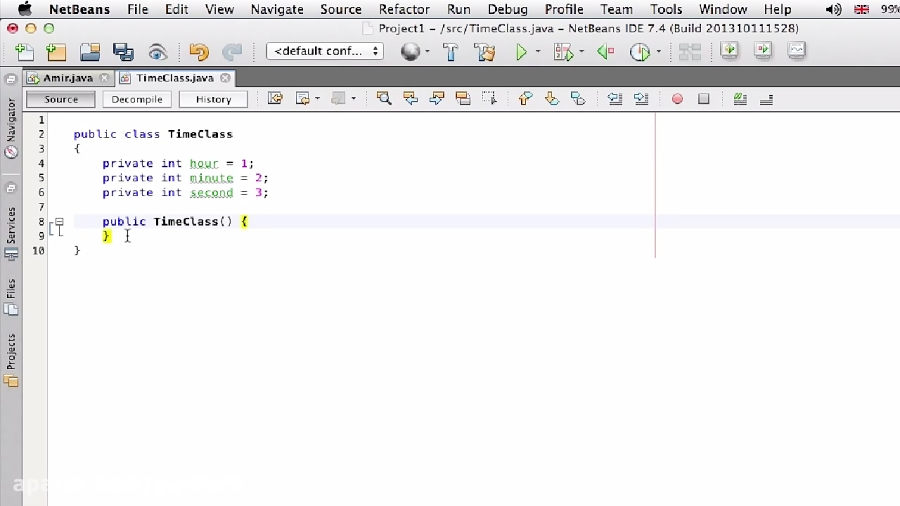This screenshot has height=506, width=900.
Task: Open the Services side panel
Action: pyautogui.click(x=11, y=233)
